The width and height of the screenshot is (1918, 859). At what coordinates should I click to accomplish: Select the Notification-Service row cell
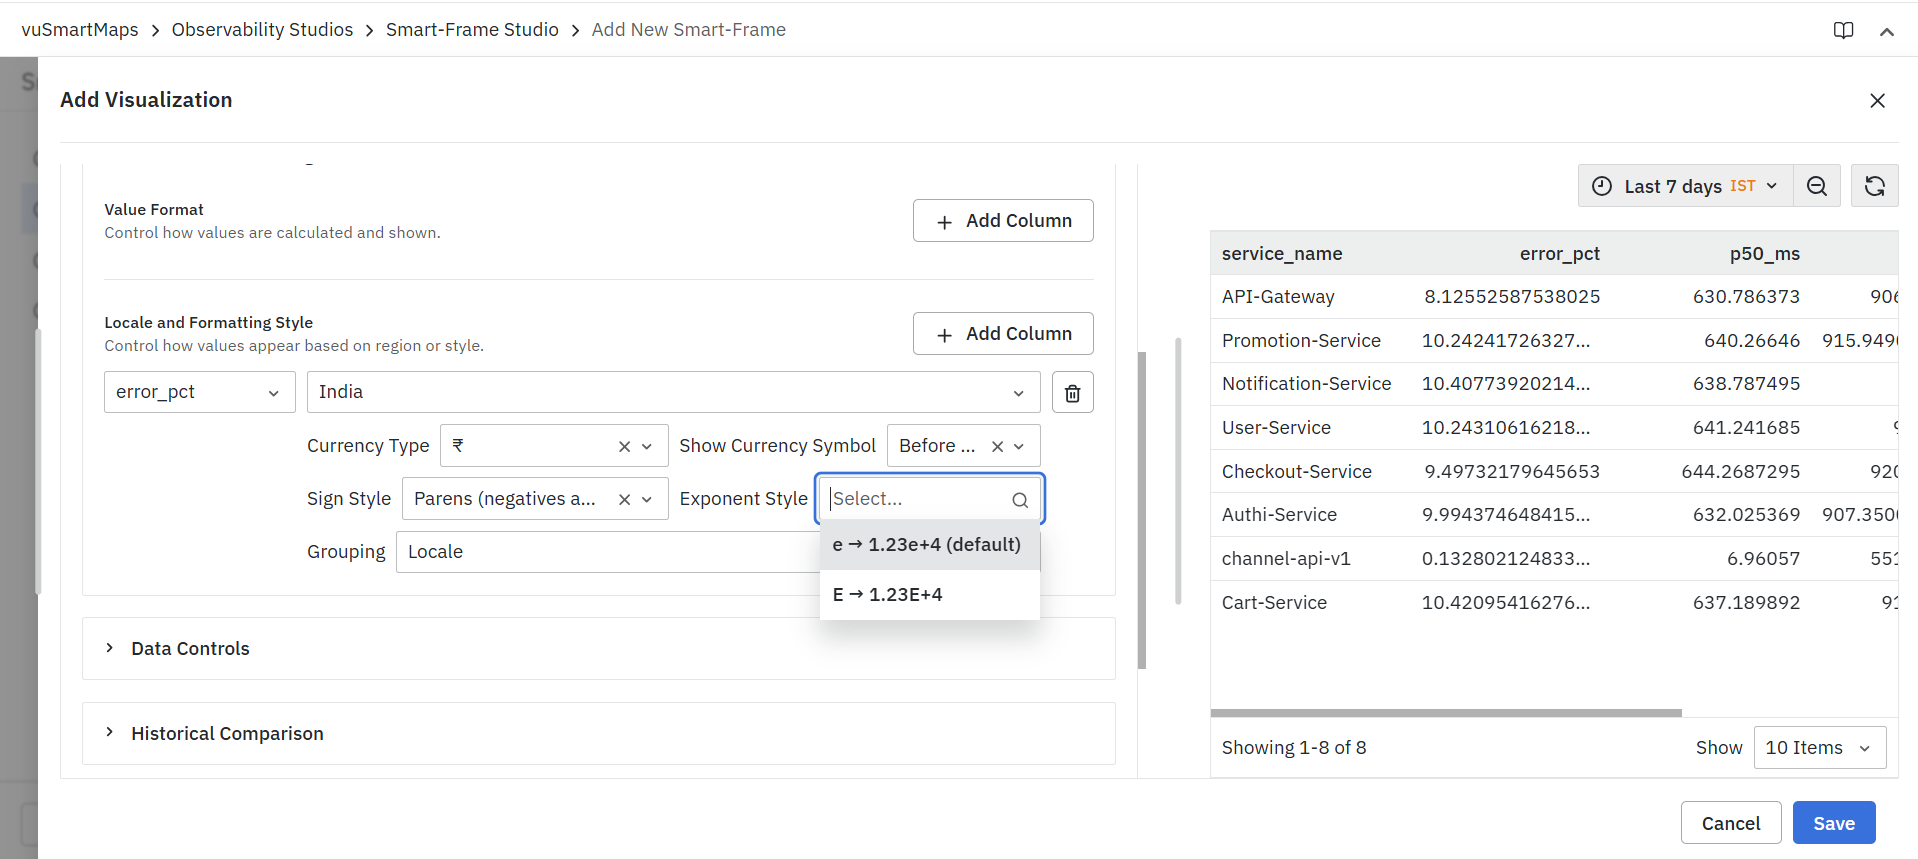[1306, 384]
